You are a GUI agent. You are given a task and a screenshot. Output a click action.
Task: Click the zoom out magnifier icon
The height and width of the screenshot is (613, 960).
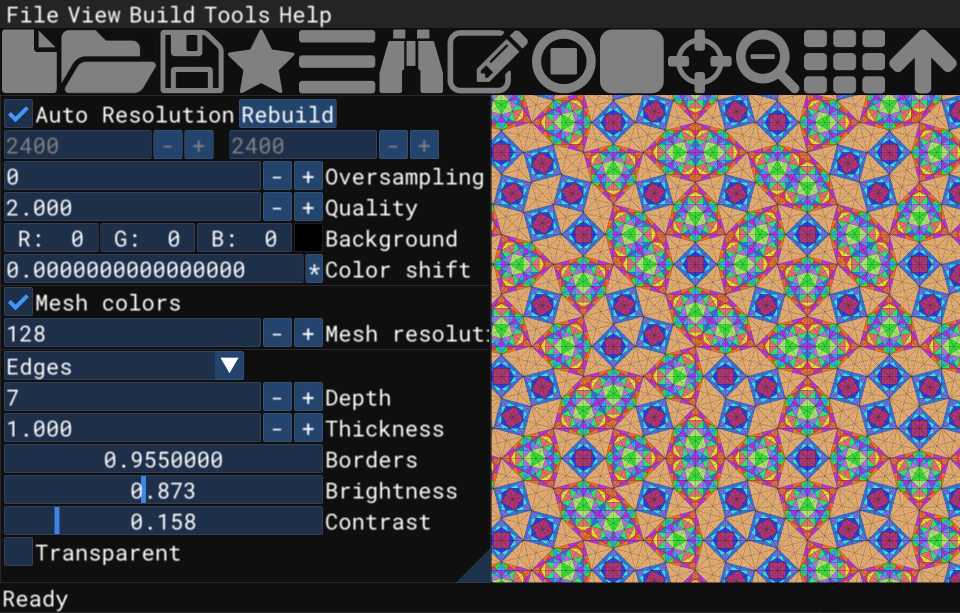(x=767, y=62)
